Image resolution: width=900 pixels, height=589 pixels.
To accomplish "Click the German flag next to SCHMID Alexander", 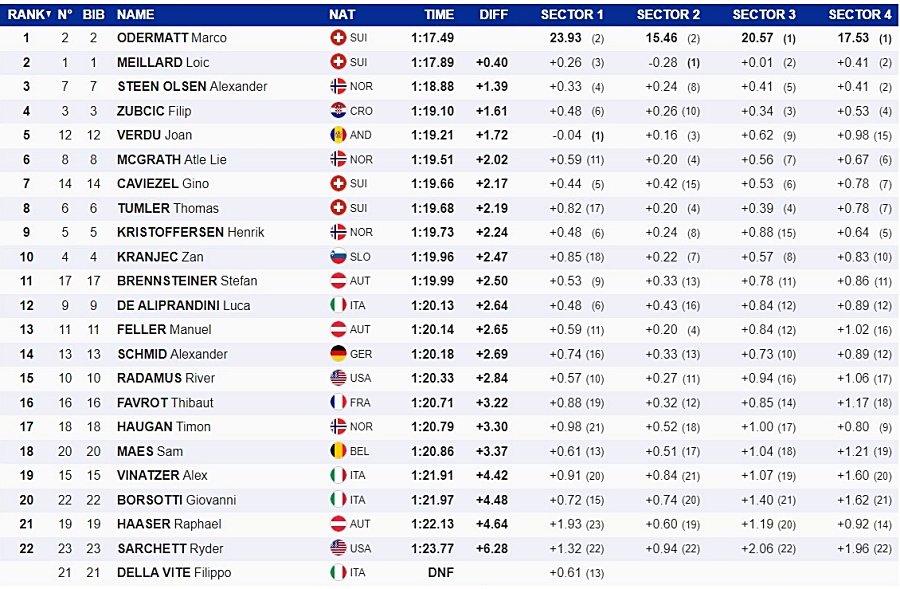I will (338, 354).
